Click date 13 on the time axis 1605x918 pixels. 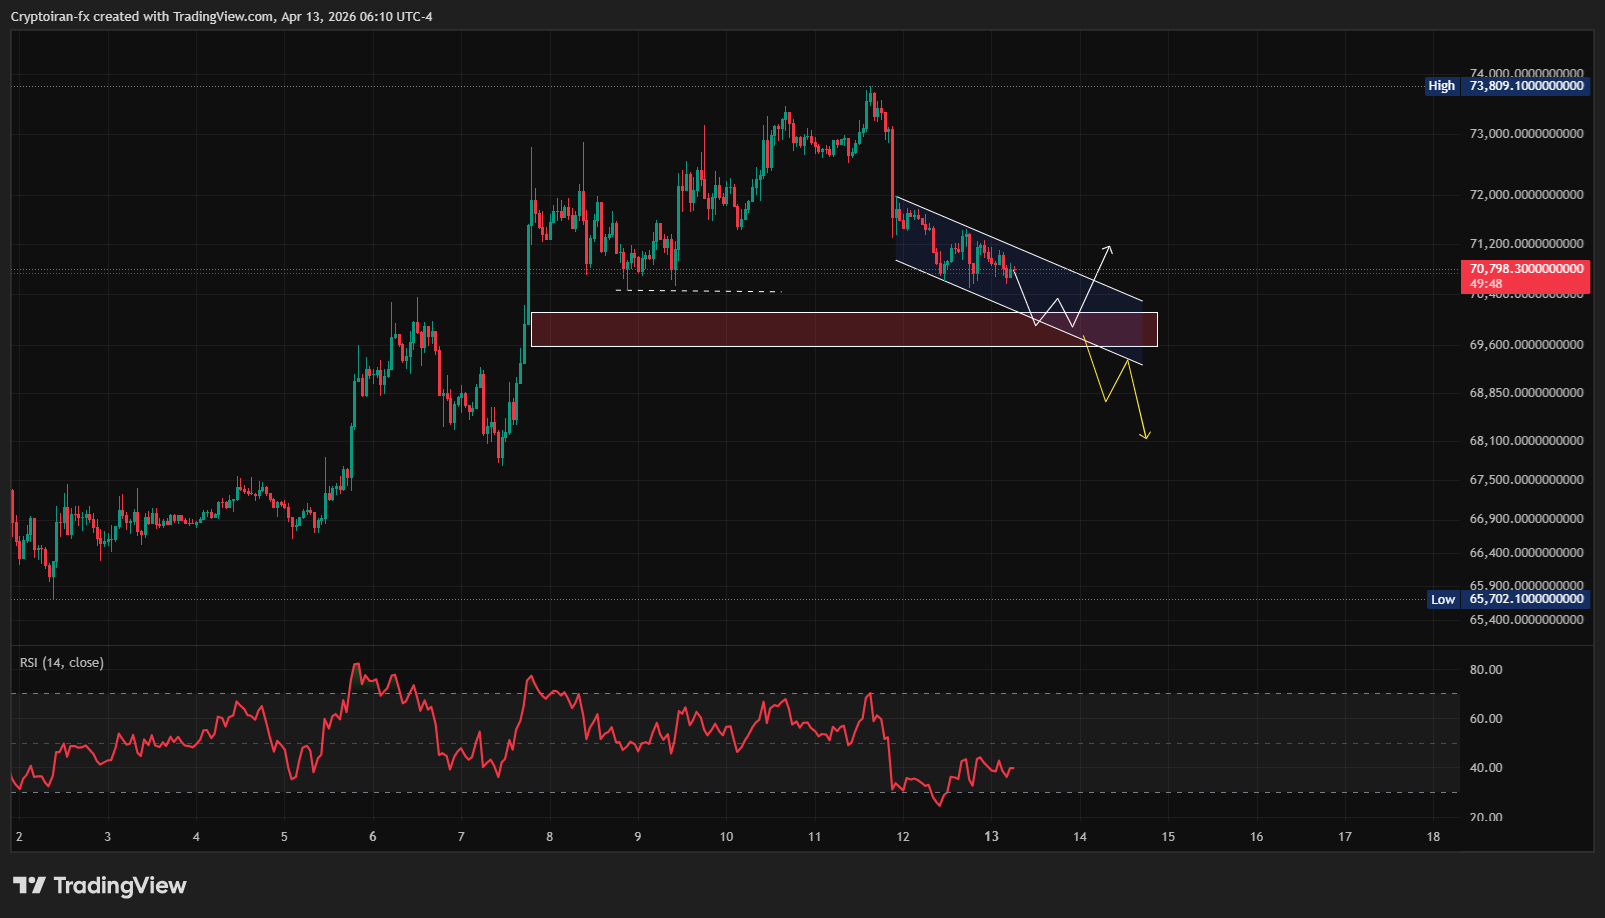click(991, 836)
